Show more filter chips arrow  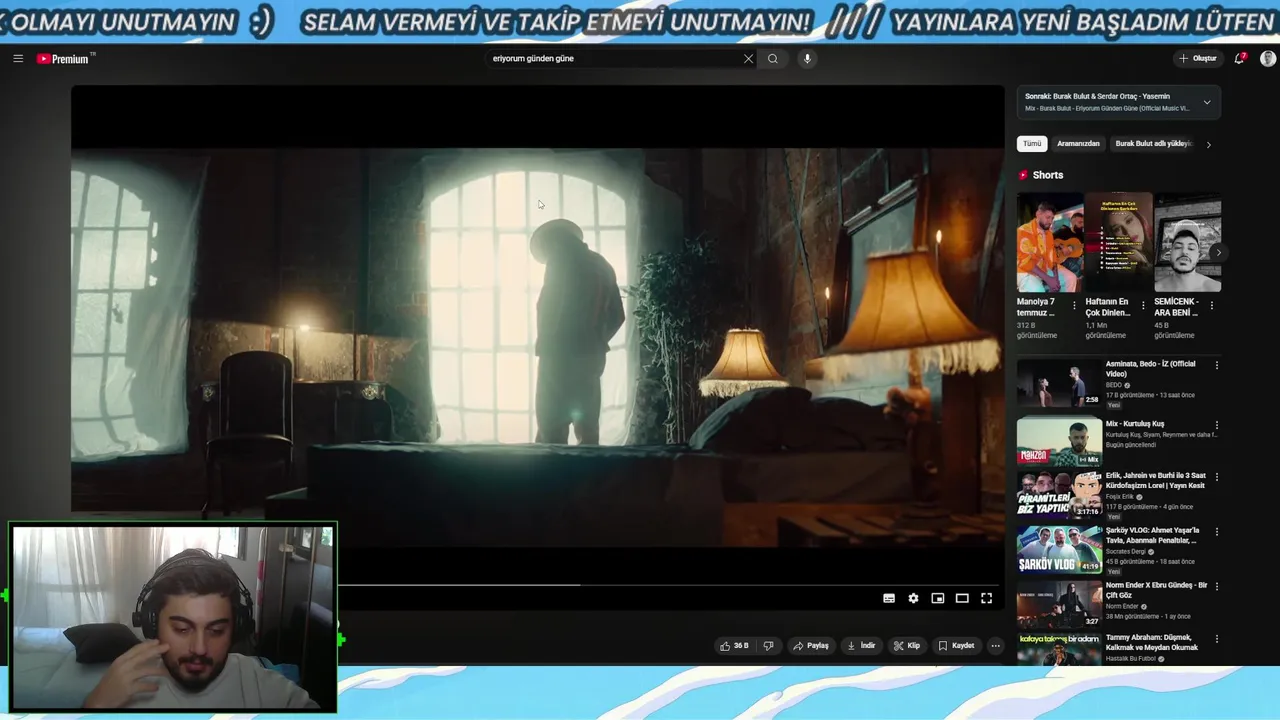(1208, 145)
